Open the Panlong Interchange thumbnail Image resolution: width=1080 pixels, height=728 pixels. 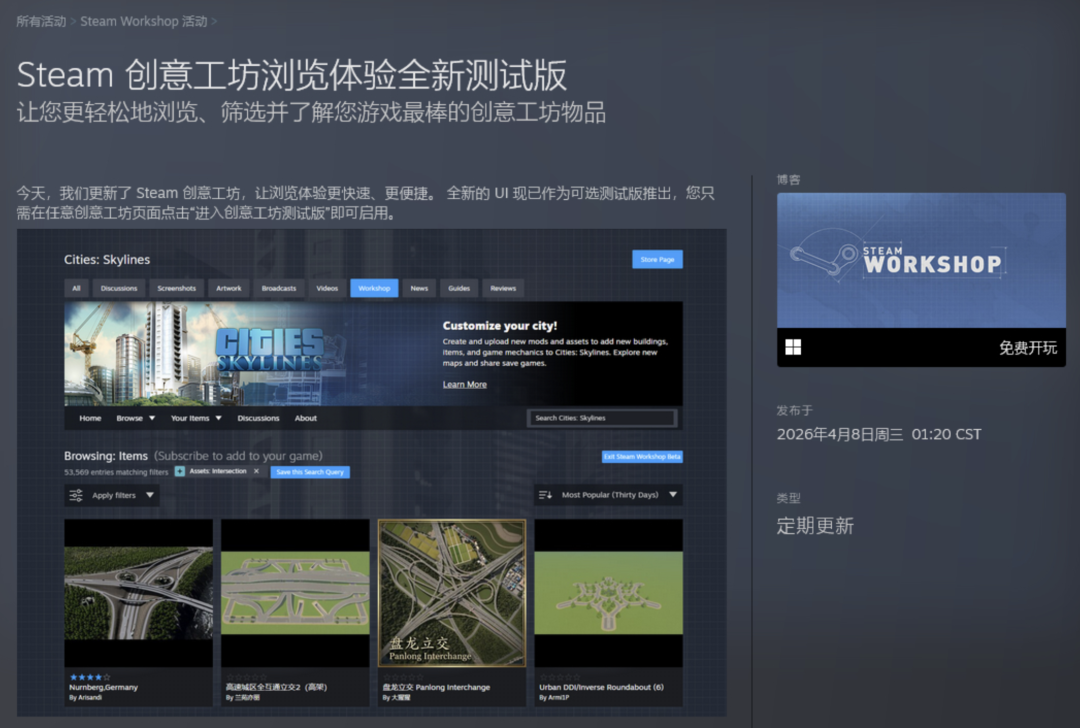tap(452, 592)
